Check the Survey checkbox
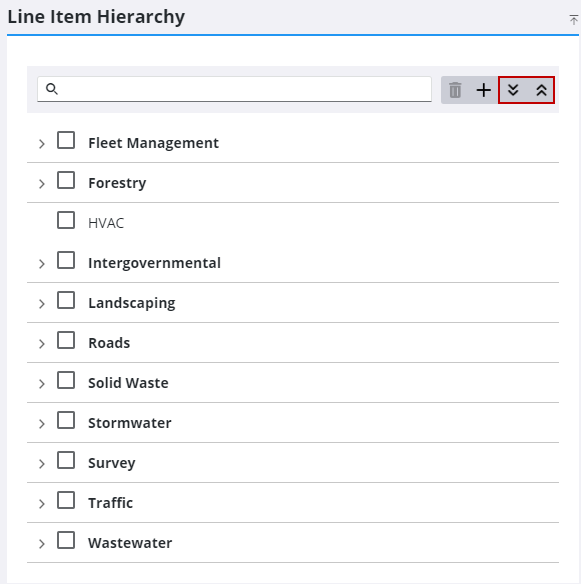The image size is (581, 584). 66,460
